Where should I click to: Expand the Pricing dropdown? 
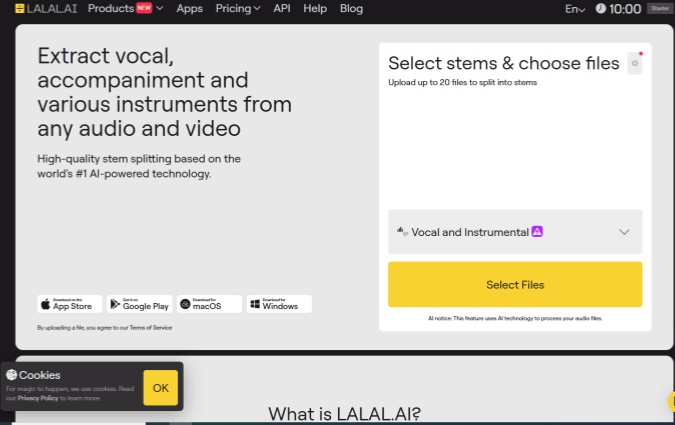238,9
